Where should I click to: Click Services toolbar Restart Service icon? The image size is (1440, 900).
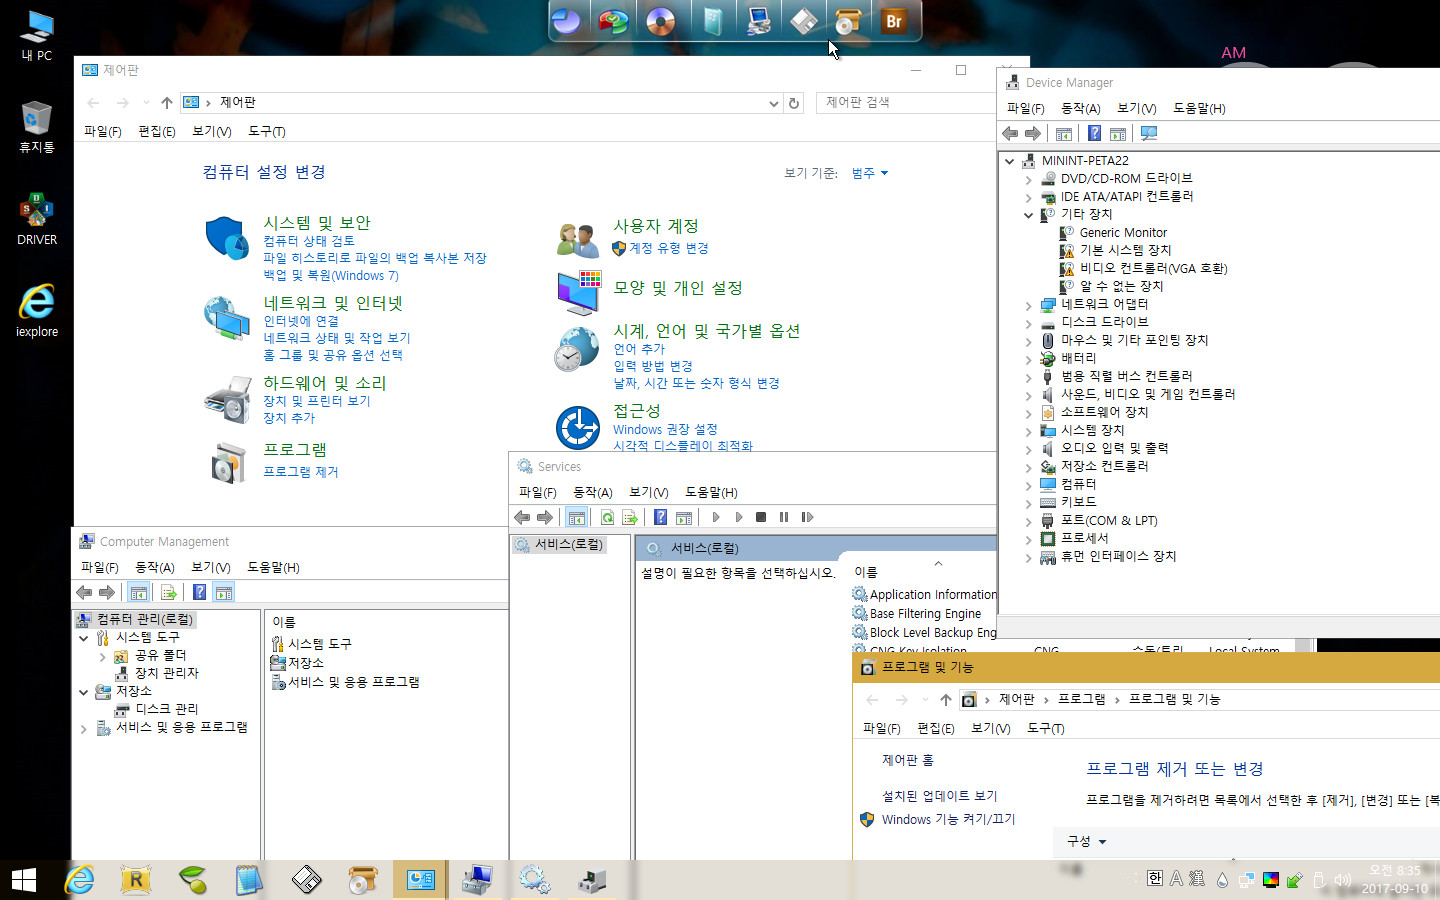(x=807, y=517)
